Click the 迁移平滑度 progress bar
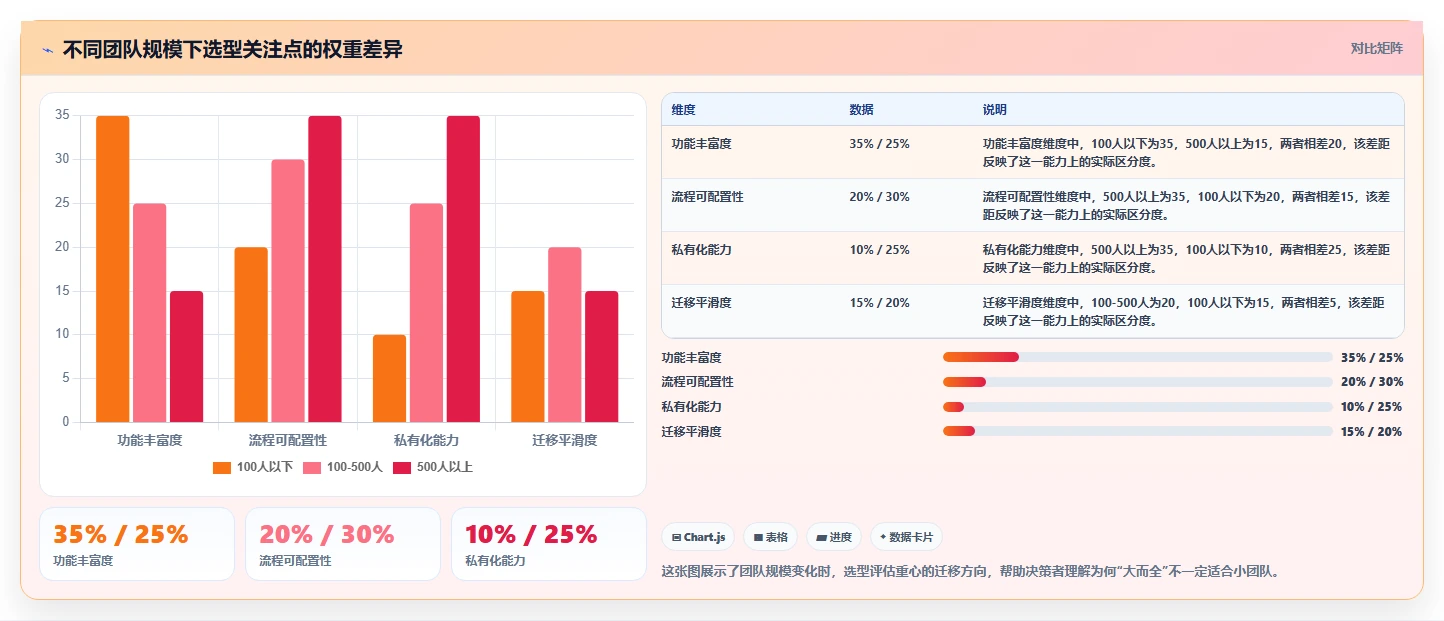Screen dimensions: 1444x621 [1138, 431]
